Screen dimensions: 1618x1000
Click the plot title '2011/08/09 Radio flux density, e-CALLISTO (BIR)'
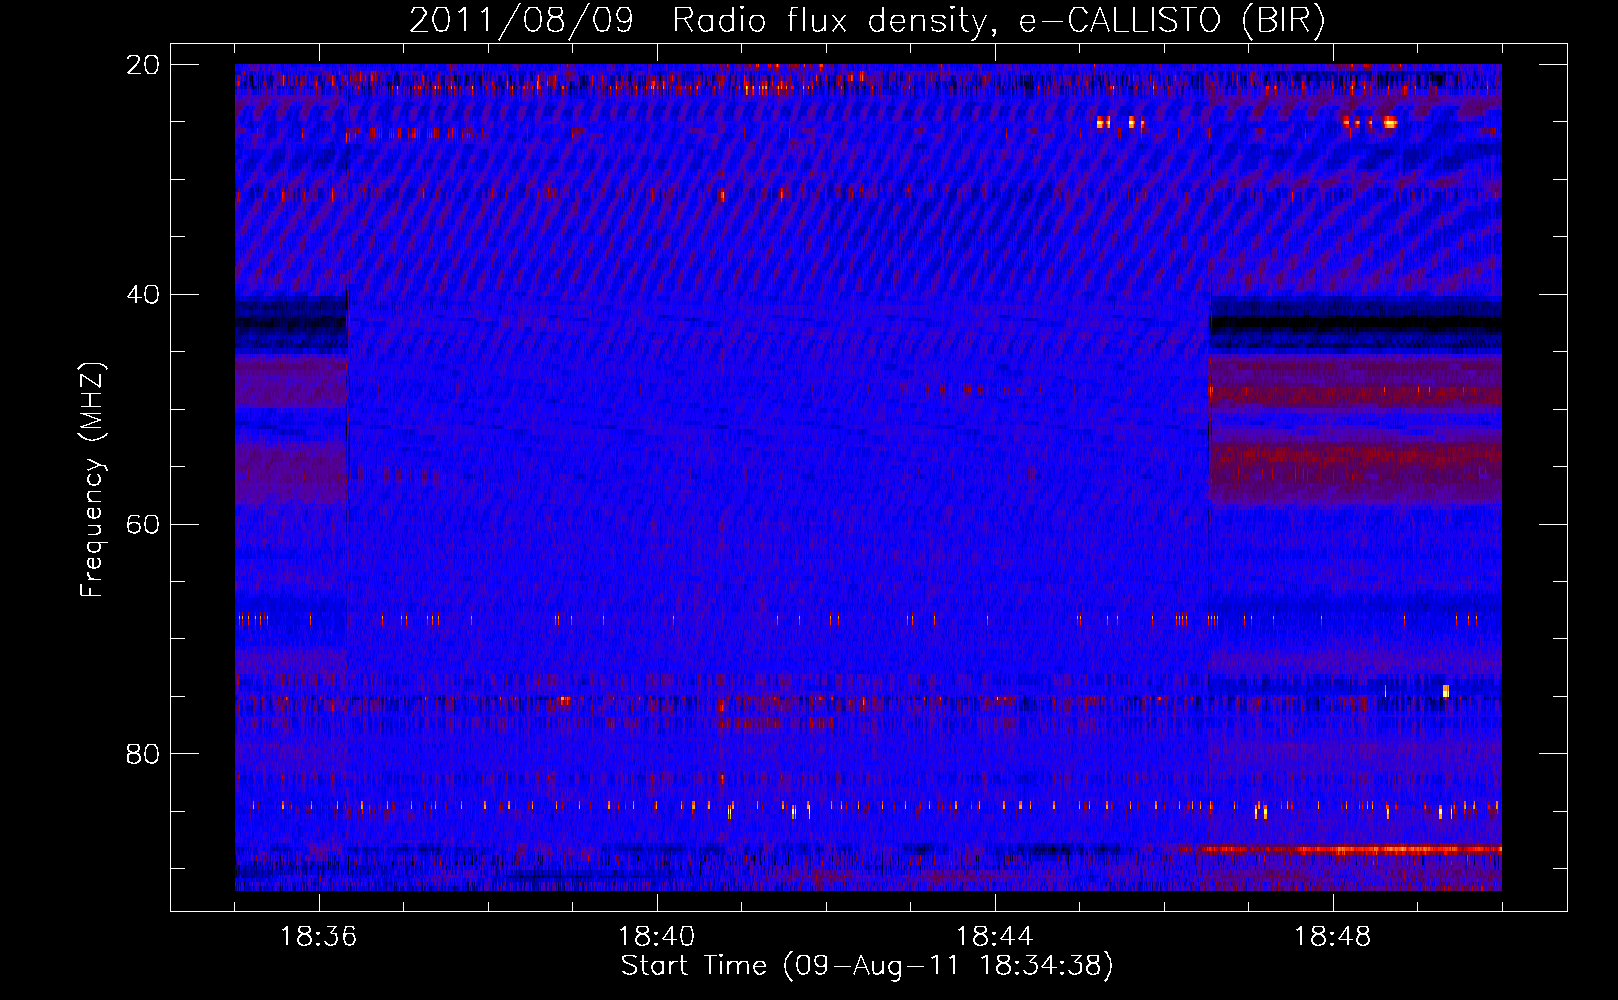pyautogui.click(x=867, y=20)
